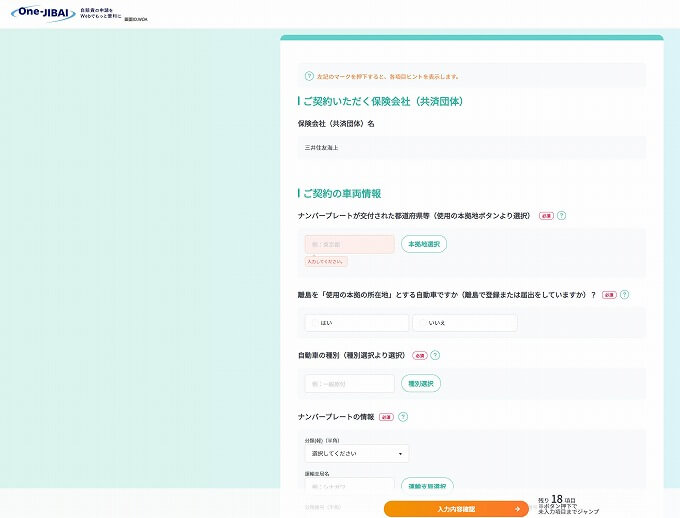Click the 運輸支局選択 button

(429, 486)
